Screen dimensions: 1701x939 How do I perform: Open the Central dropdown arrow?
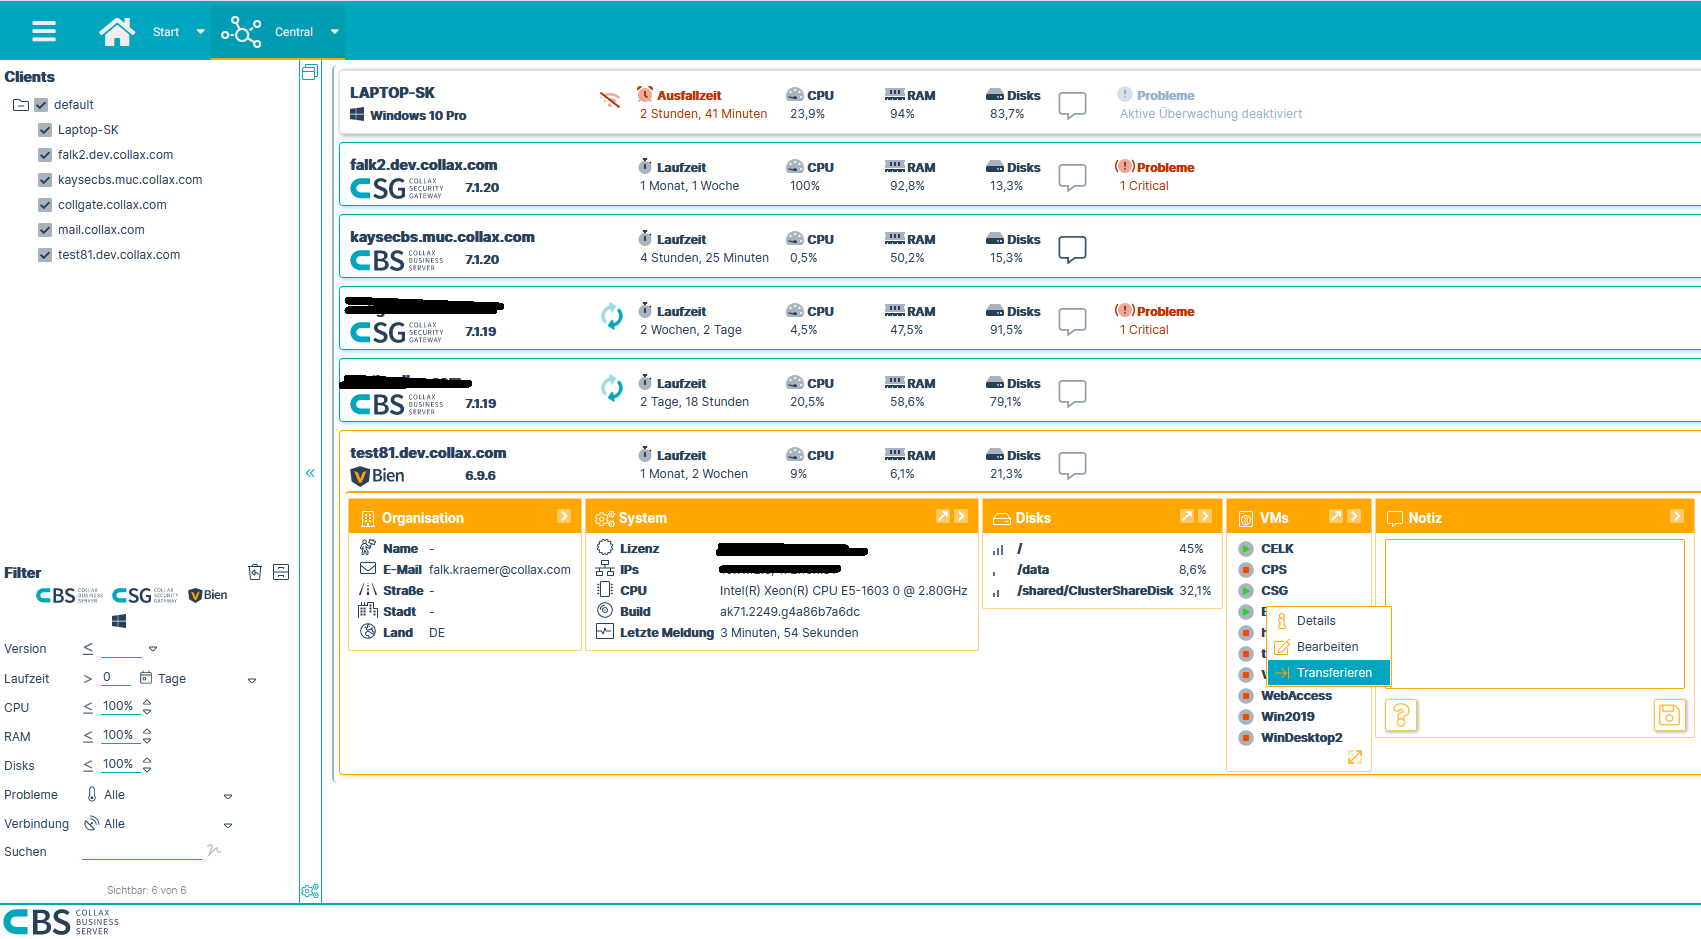click(334, 32)
